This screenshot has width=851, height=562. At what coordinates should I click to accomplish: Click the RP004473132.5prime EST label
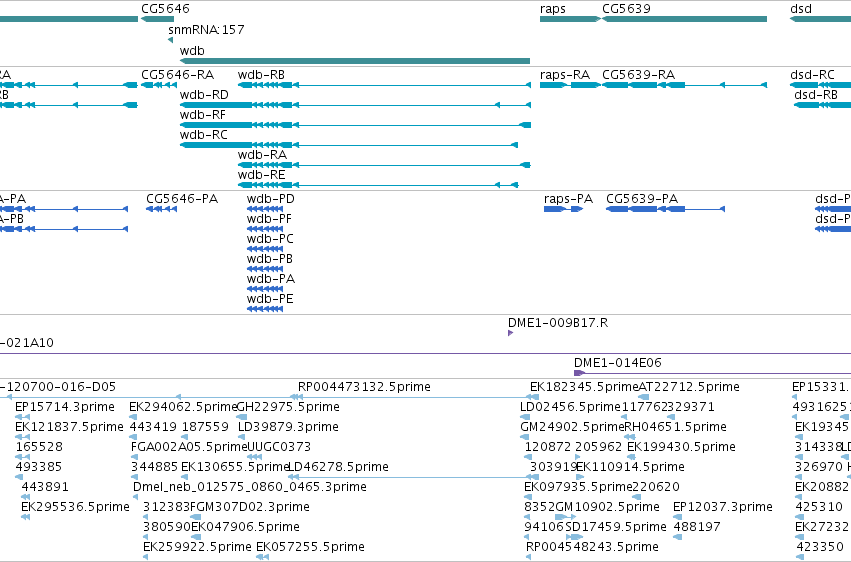[364, 387]
